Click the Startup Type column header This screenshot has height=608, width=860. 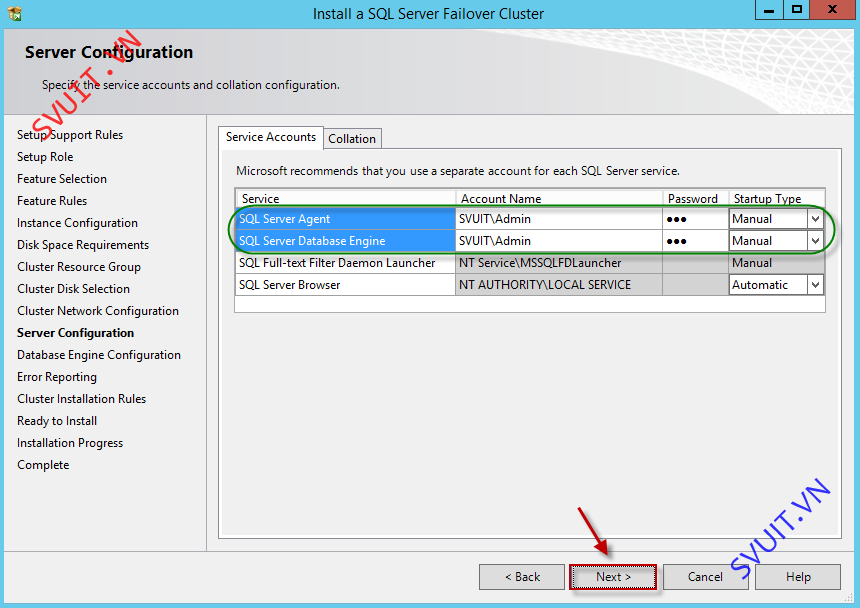(x=776, y=198)
